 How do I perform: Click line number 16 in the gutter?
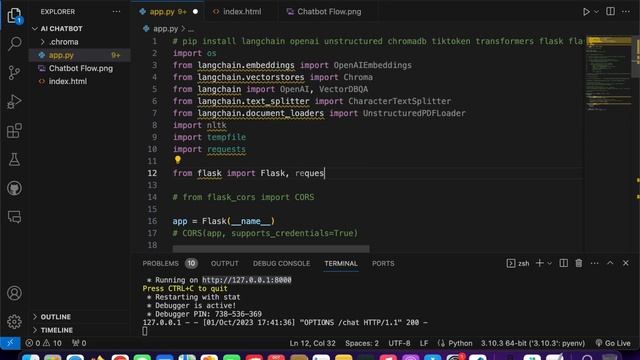coord(152,221)
